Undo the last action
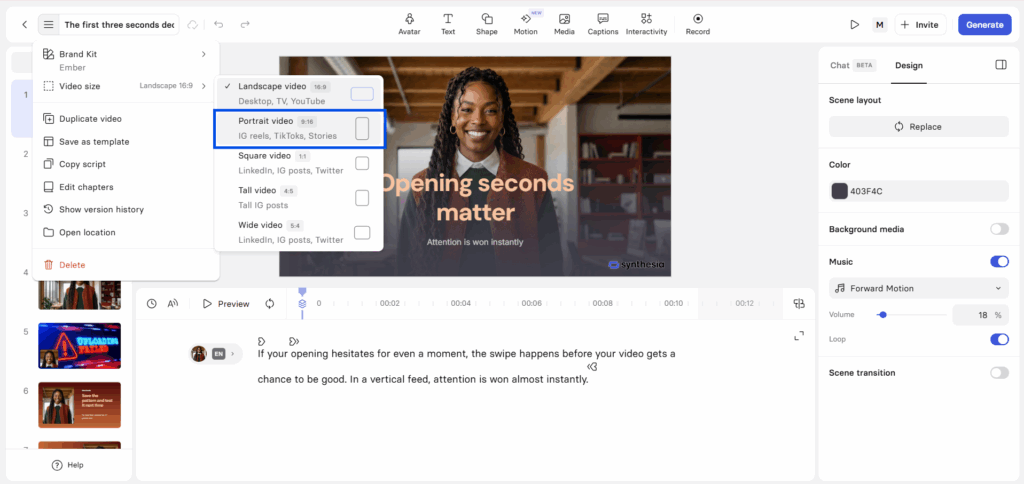The width and height of the screenshot is (1024, 484). [219, 25]
